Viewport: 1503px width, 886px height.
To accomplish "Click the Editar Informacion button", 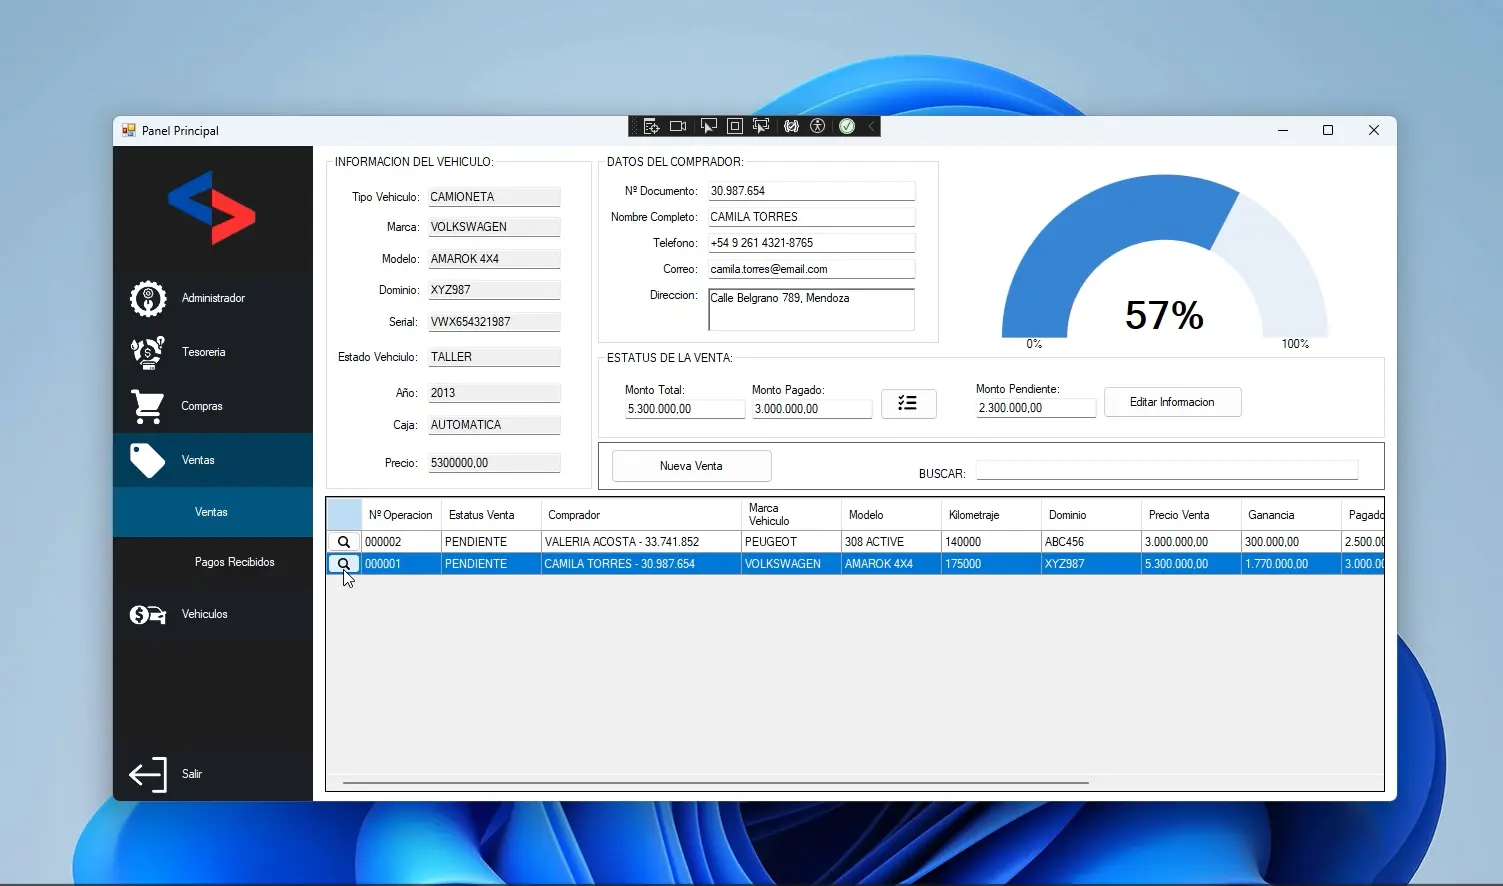I will [1172, 402].
